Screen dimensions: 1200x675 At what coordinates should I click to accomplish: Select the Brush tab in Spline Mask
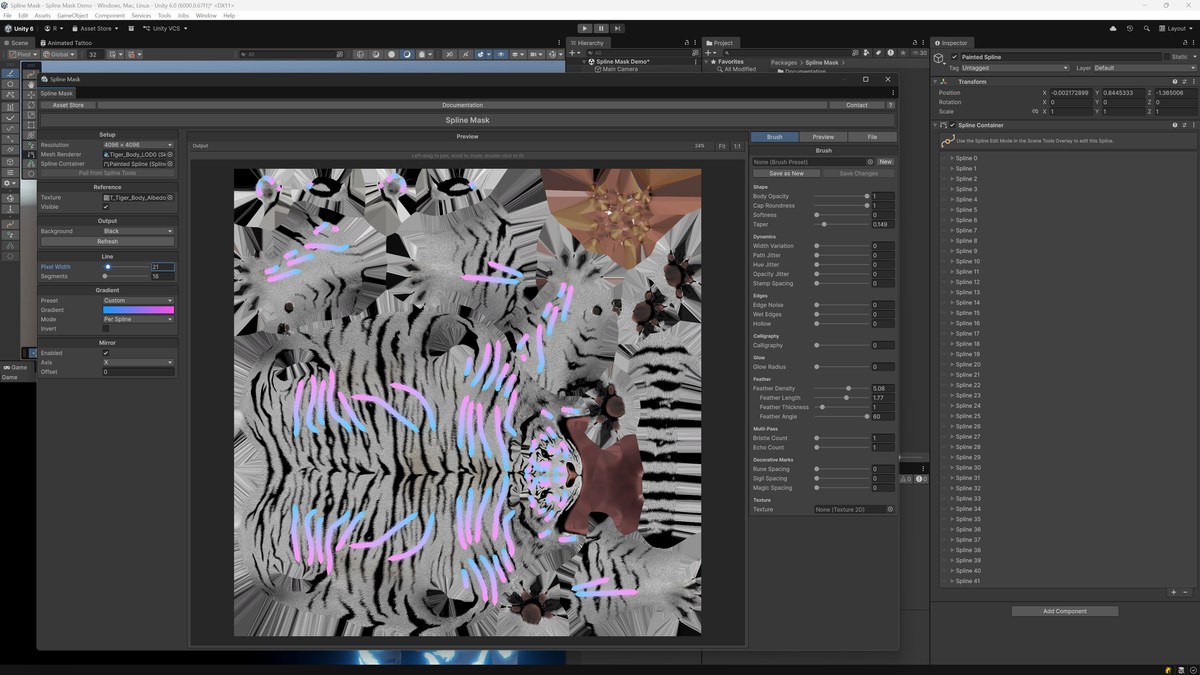pos(774,137)
